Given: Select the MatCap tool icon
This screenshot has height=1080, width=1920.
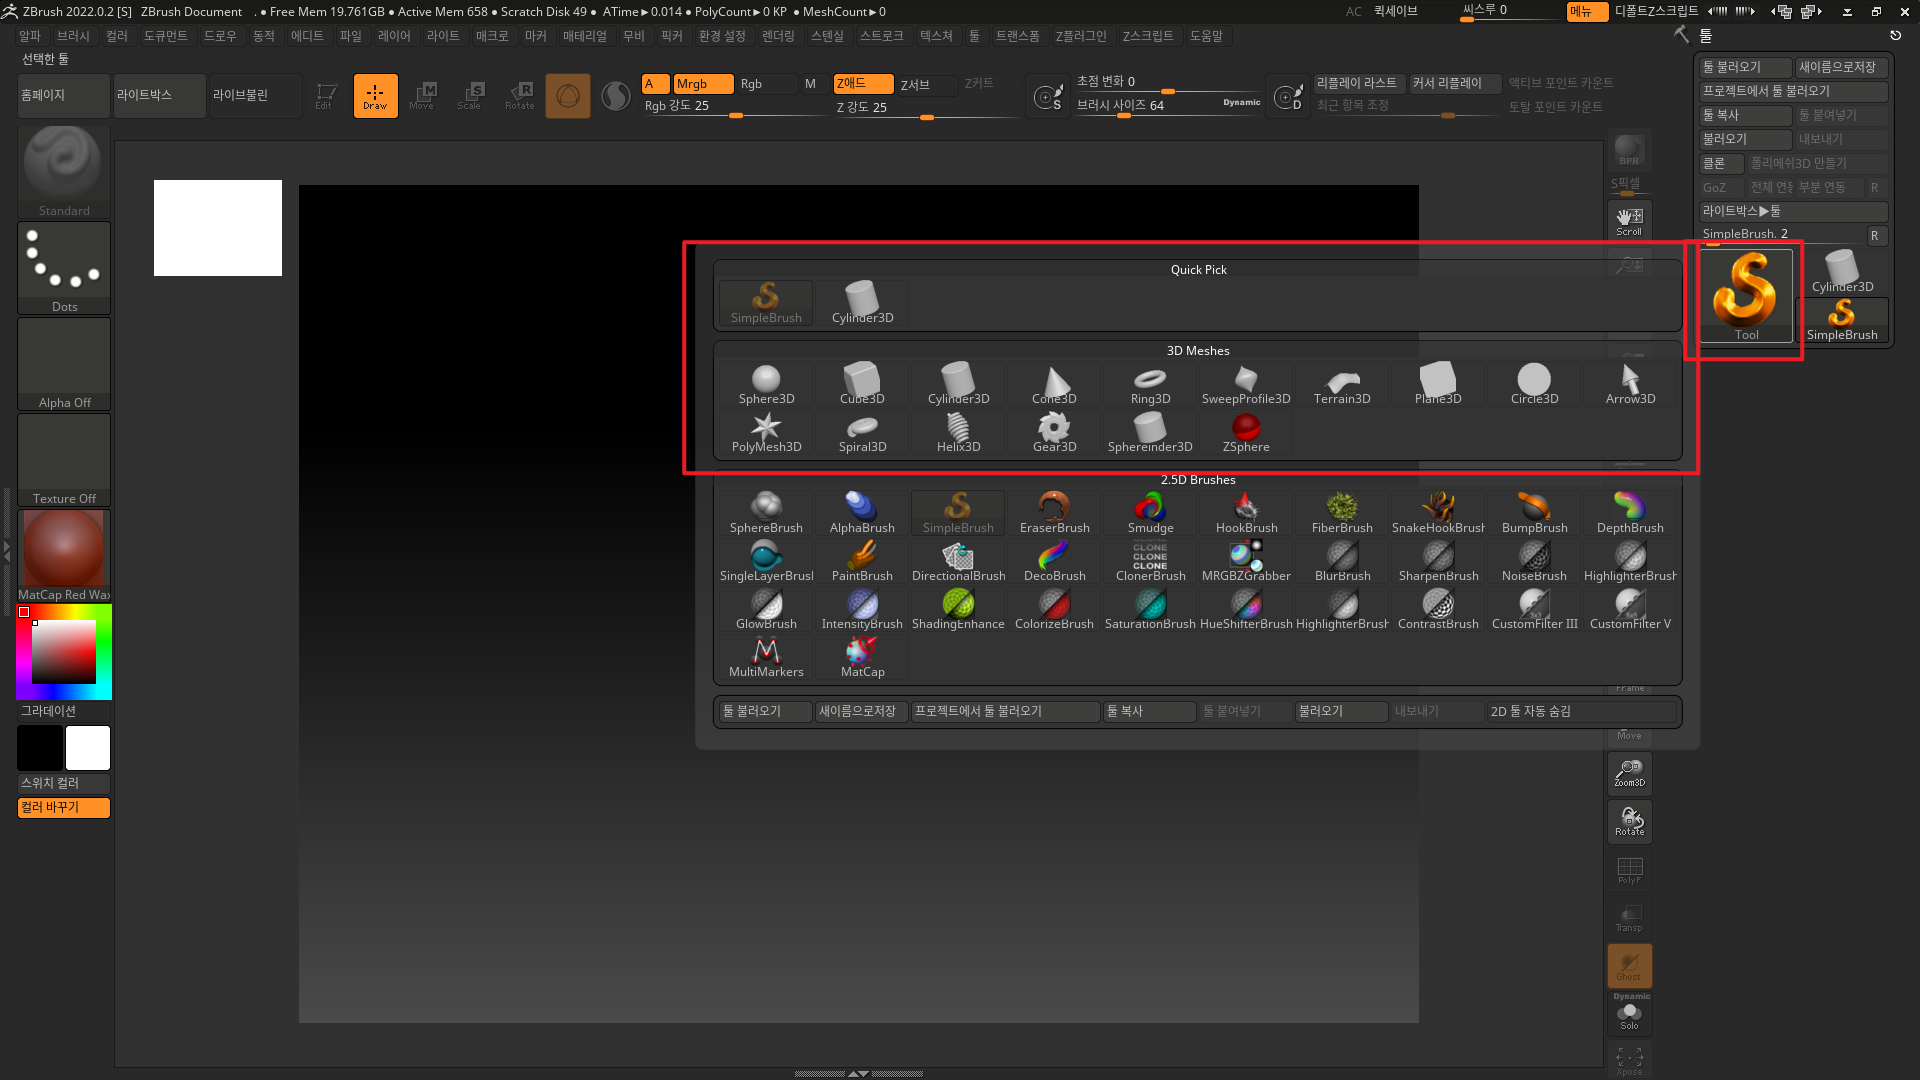Looking at the screenshot, I should (x=862, y=658).
